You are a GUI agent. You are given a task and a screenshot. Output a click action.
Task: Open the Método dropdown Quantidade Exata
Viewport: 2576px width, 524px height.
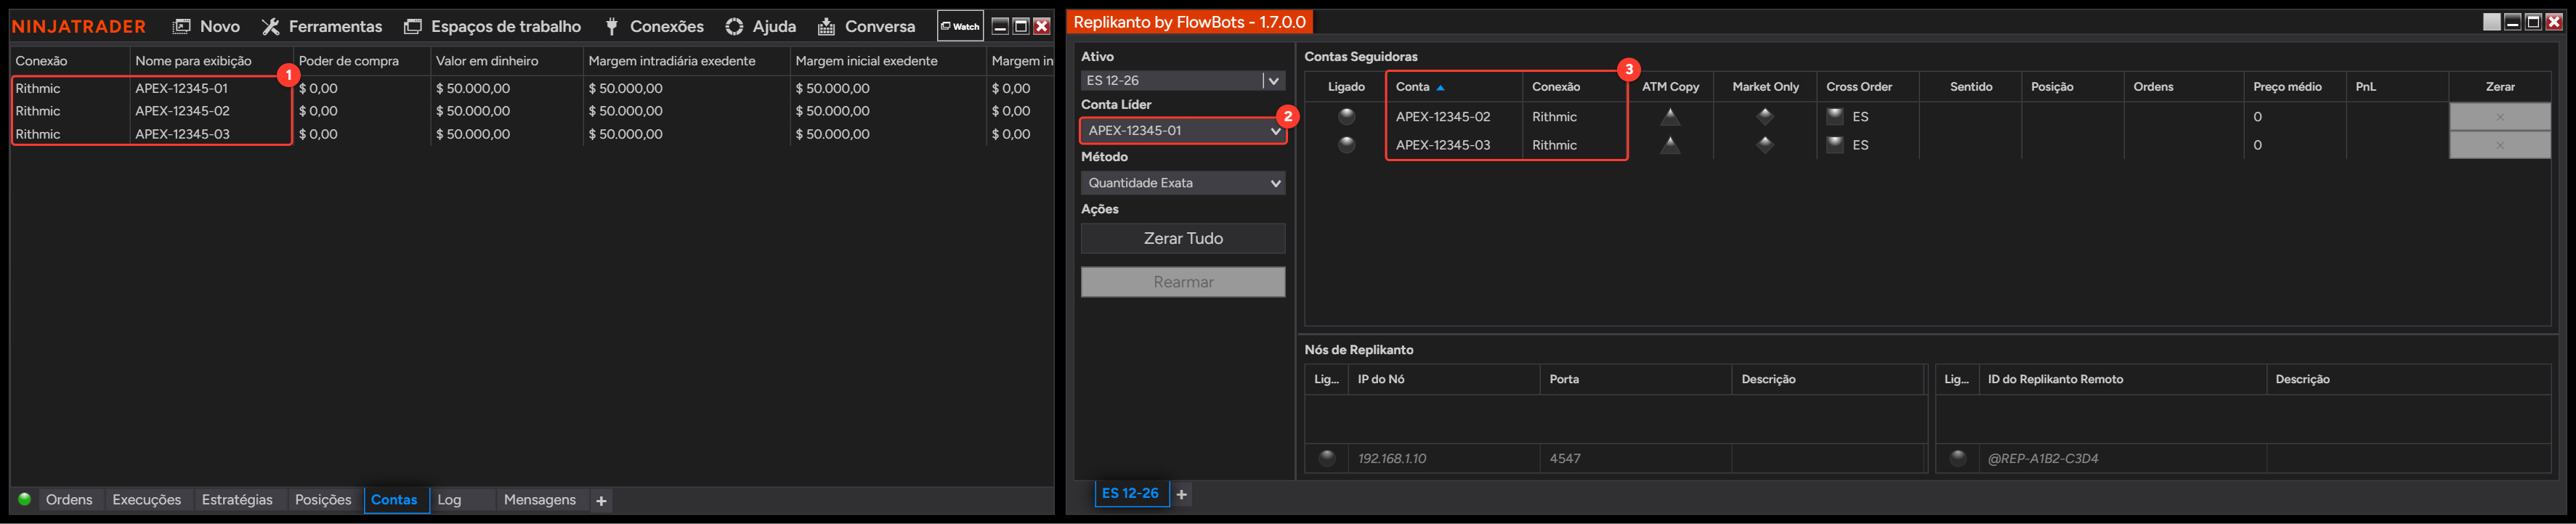point(1182,183)
